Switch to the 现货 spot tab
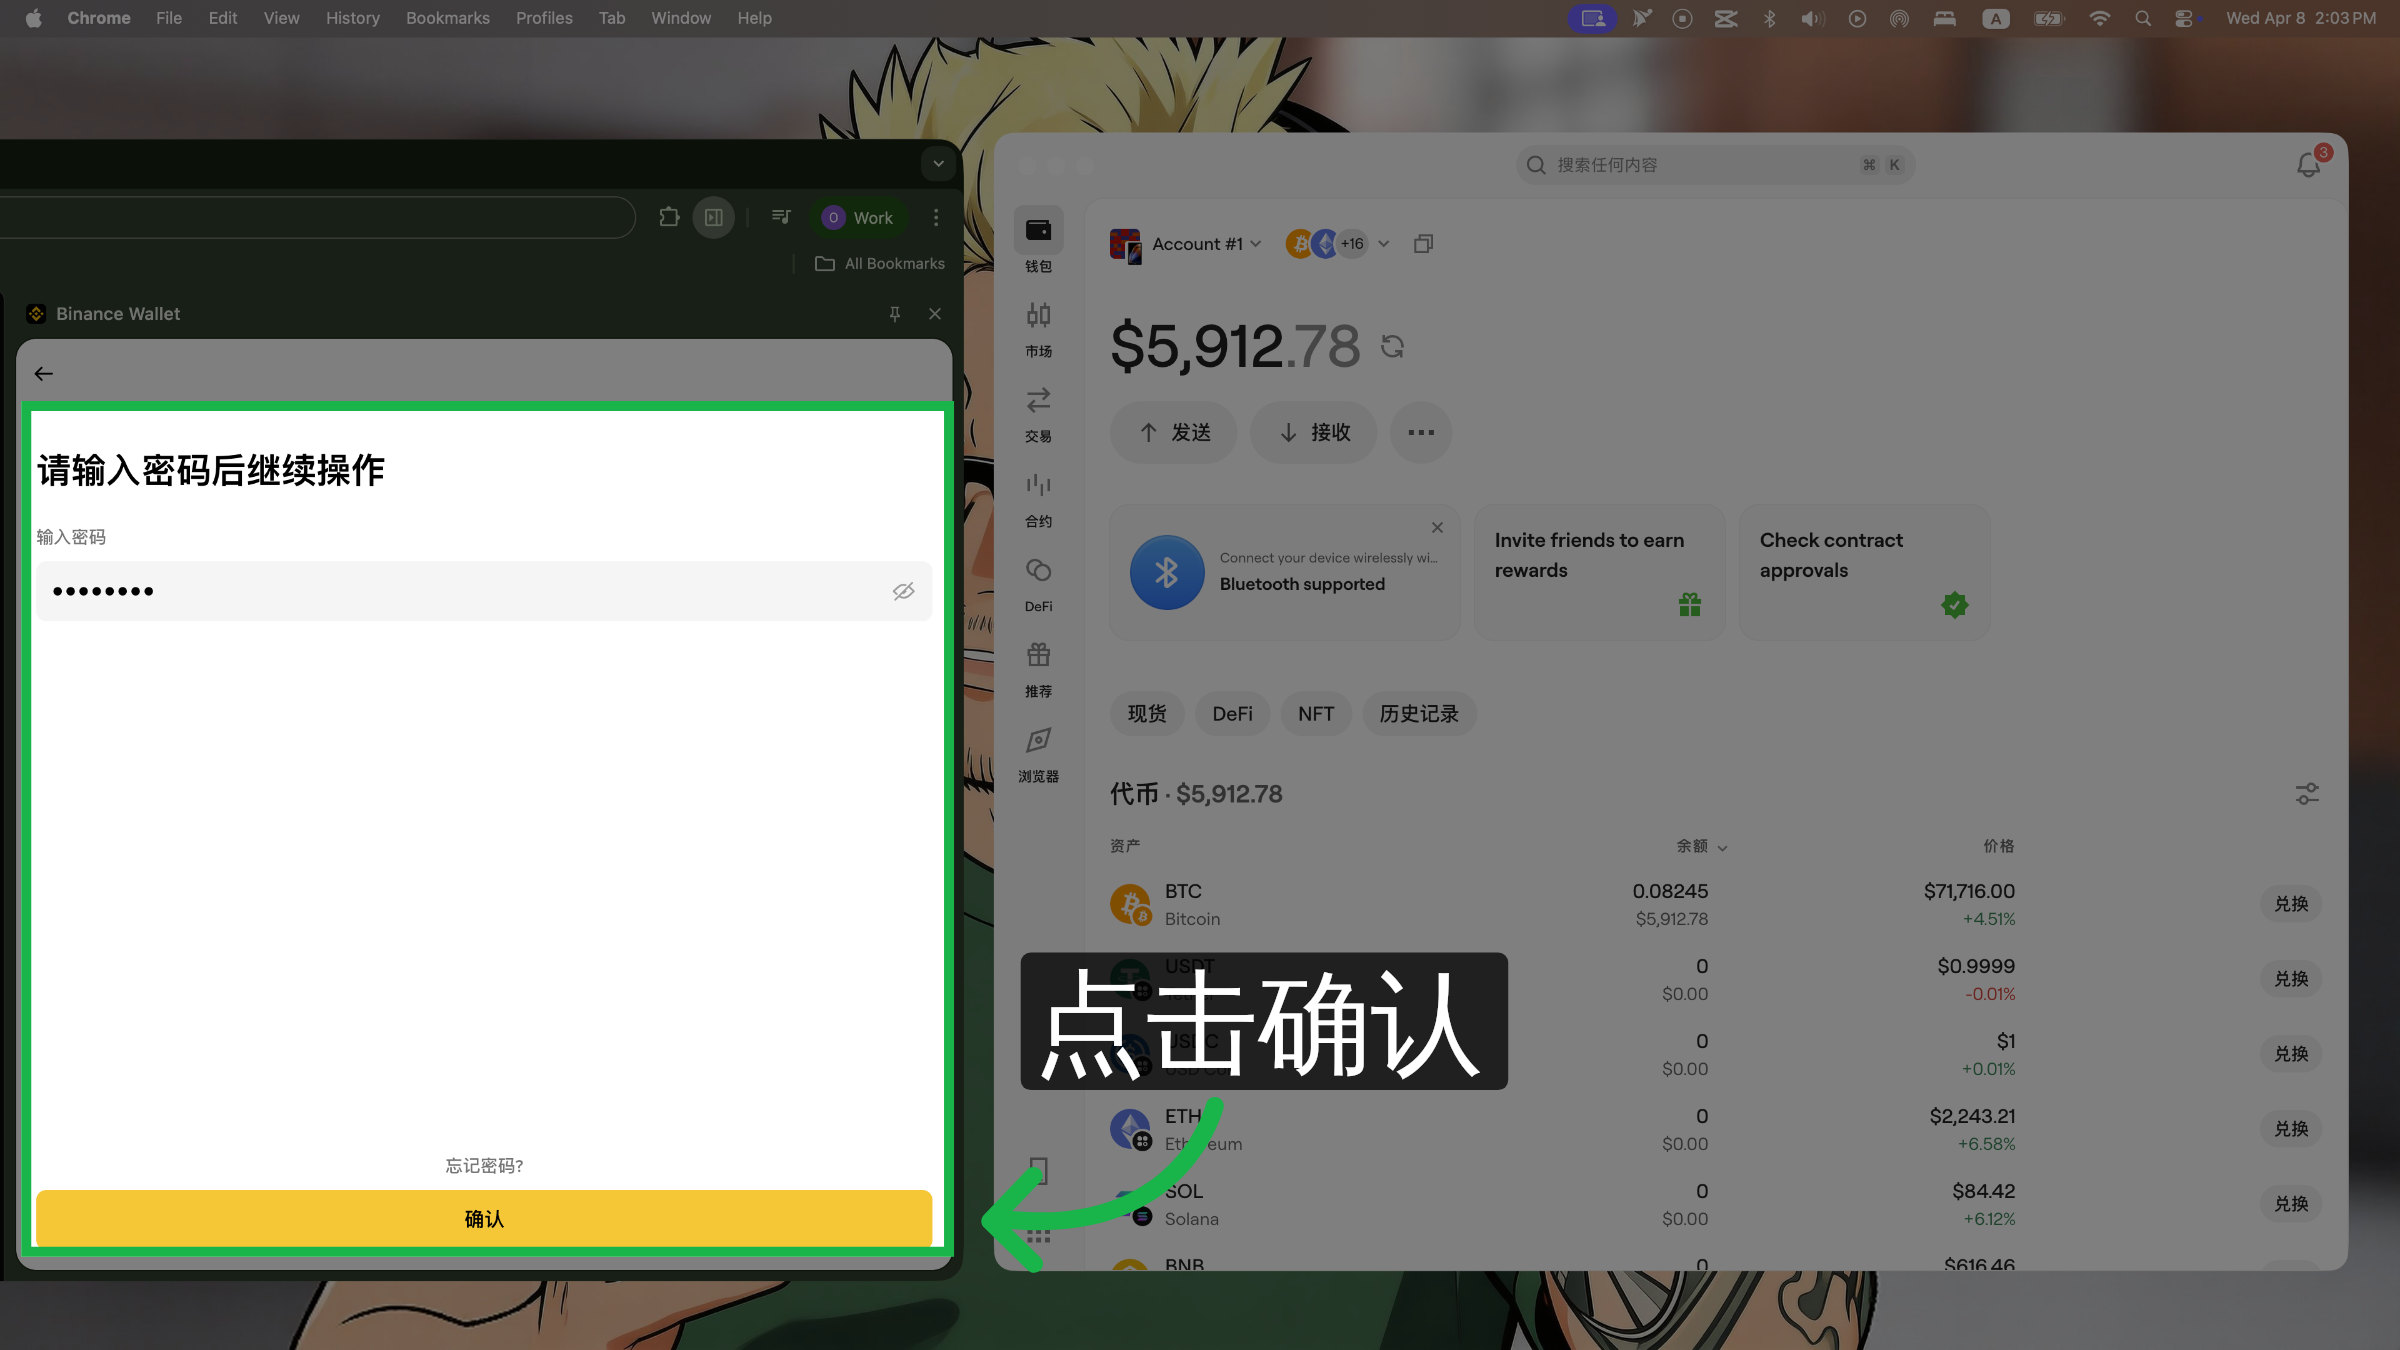2400x1350 pixels. [1147, 714]
